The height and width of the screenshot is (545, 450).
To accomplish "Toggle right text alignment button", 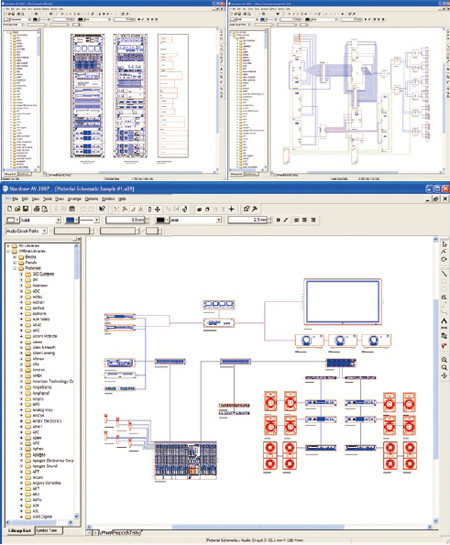I will (313, 220).
